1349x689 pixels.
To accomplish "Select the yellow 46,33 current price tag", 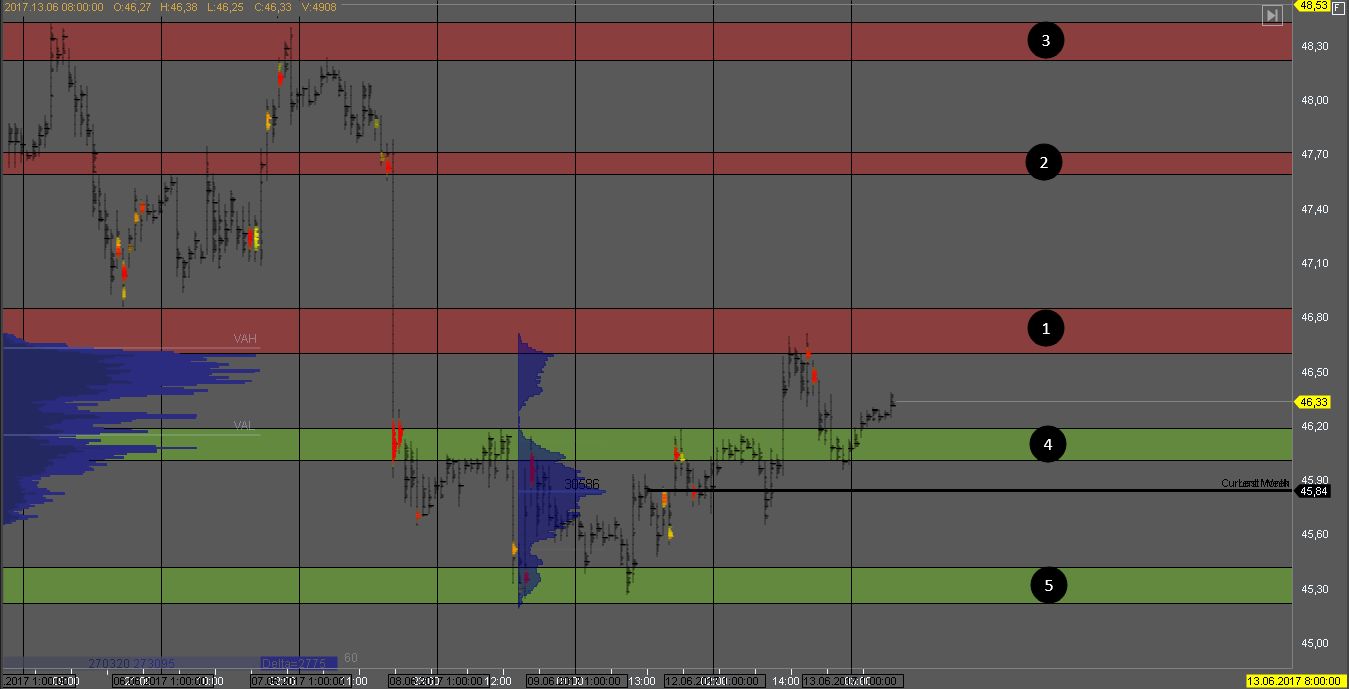I will (1313, 402).
